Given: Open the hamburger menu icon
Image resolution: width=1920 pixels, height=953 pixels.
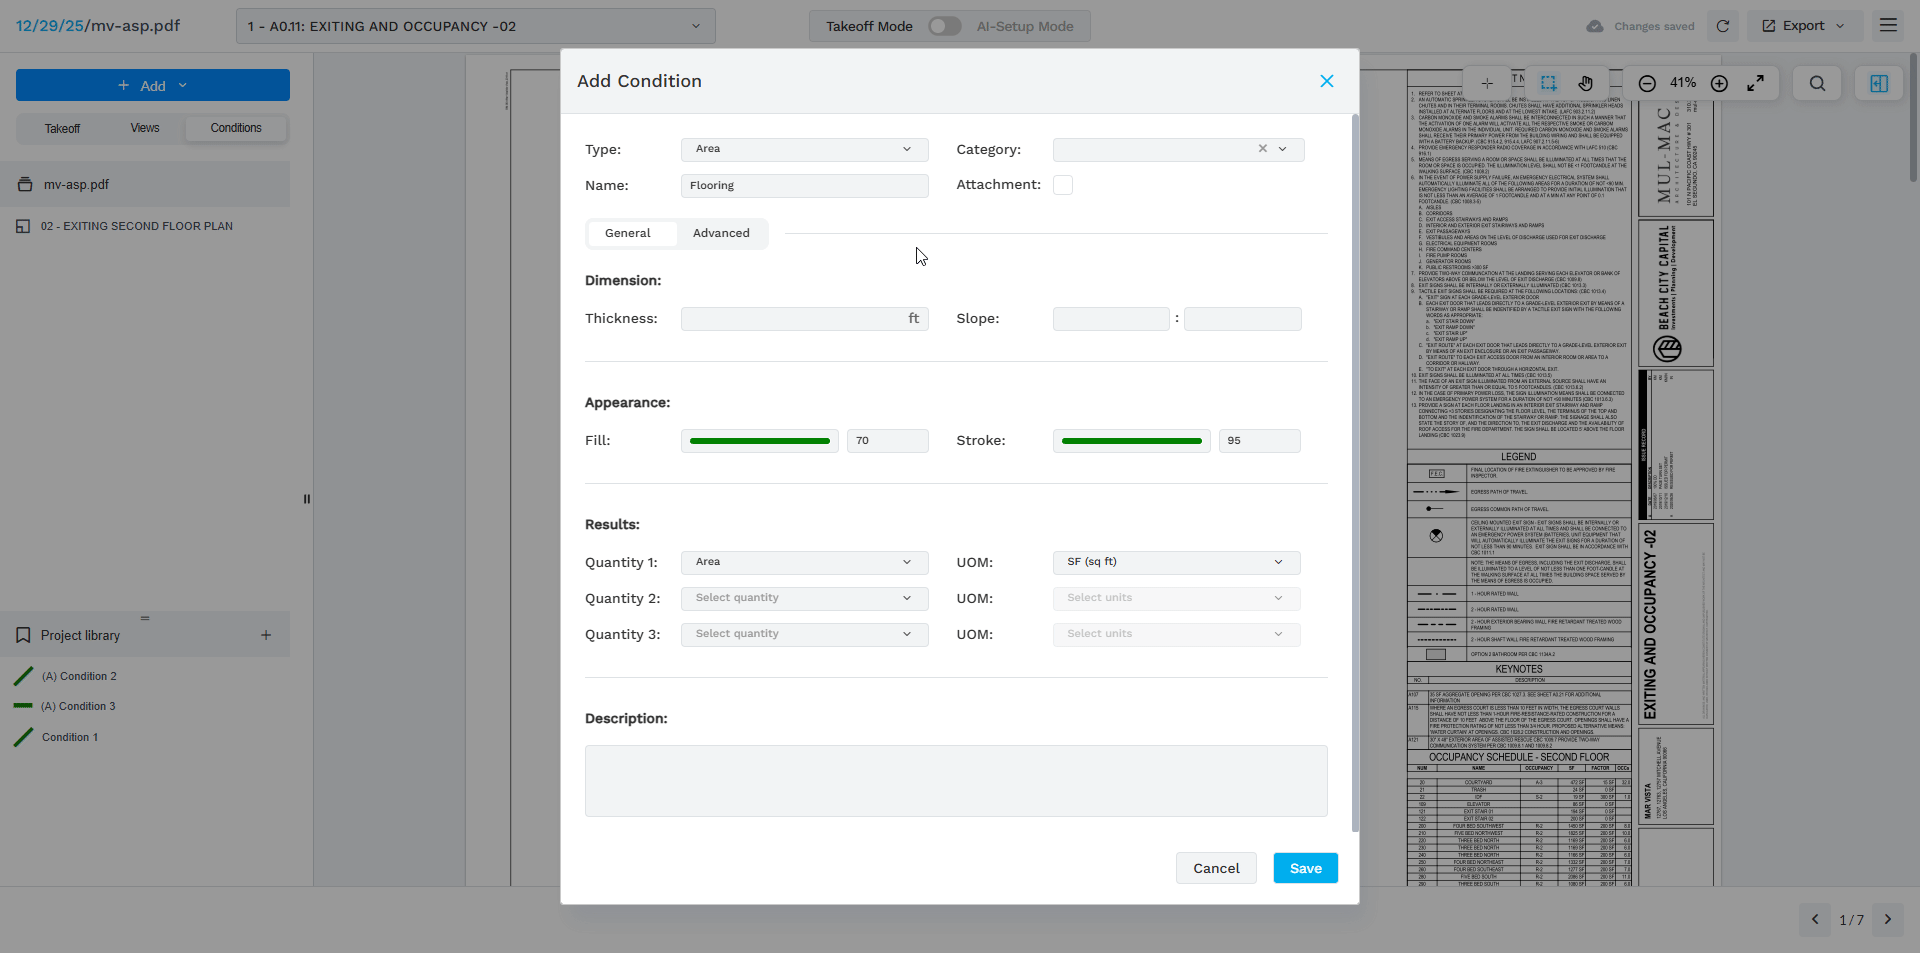Looking at the screenshot, I should click(1888, 26).
